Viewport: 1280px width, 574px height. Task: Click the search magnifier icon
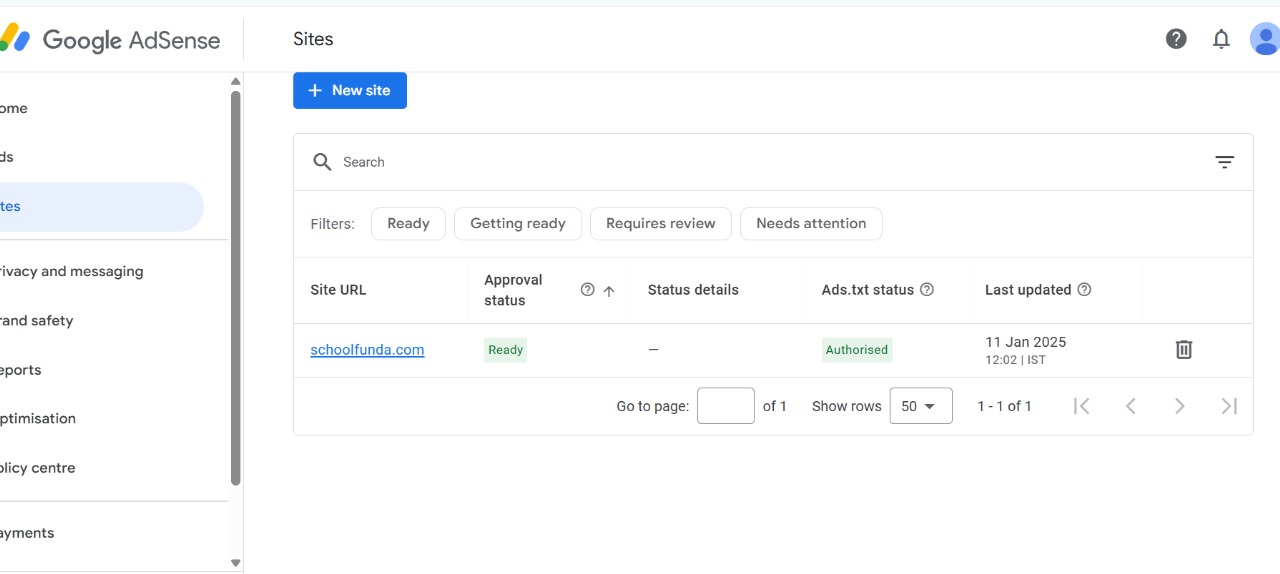coord(322,162)
